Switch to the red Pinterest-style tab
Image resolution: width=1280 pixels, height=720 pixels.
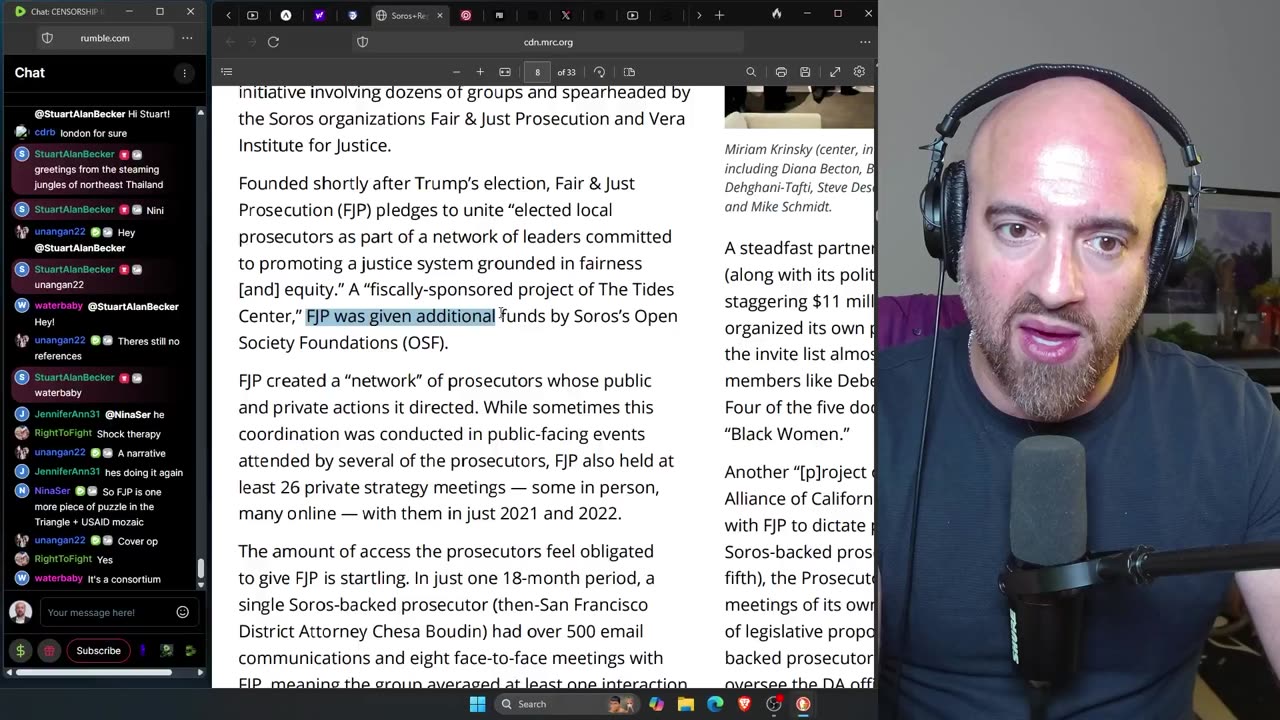pyautogui.click(x=466, y=15)
